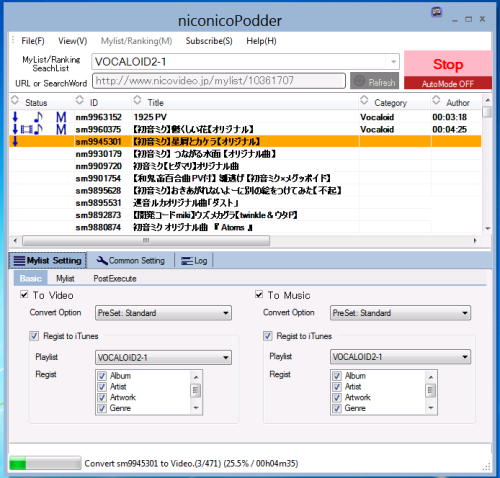Click the sort icon on Category column
Image resolution: width=500 pixels, height=478 pixels.
tap(364, 100)
